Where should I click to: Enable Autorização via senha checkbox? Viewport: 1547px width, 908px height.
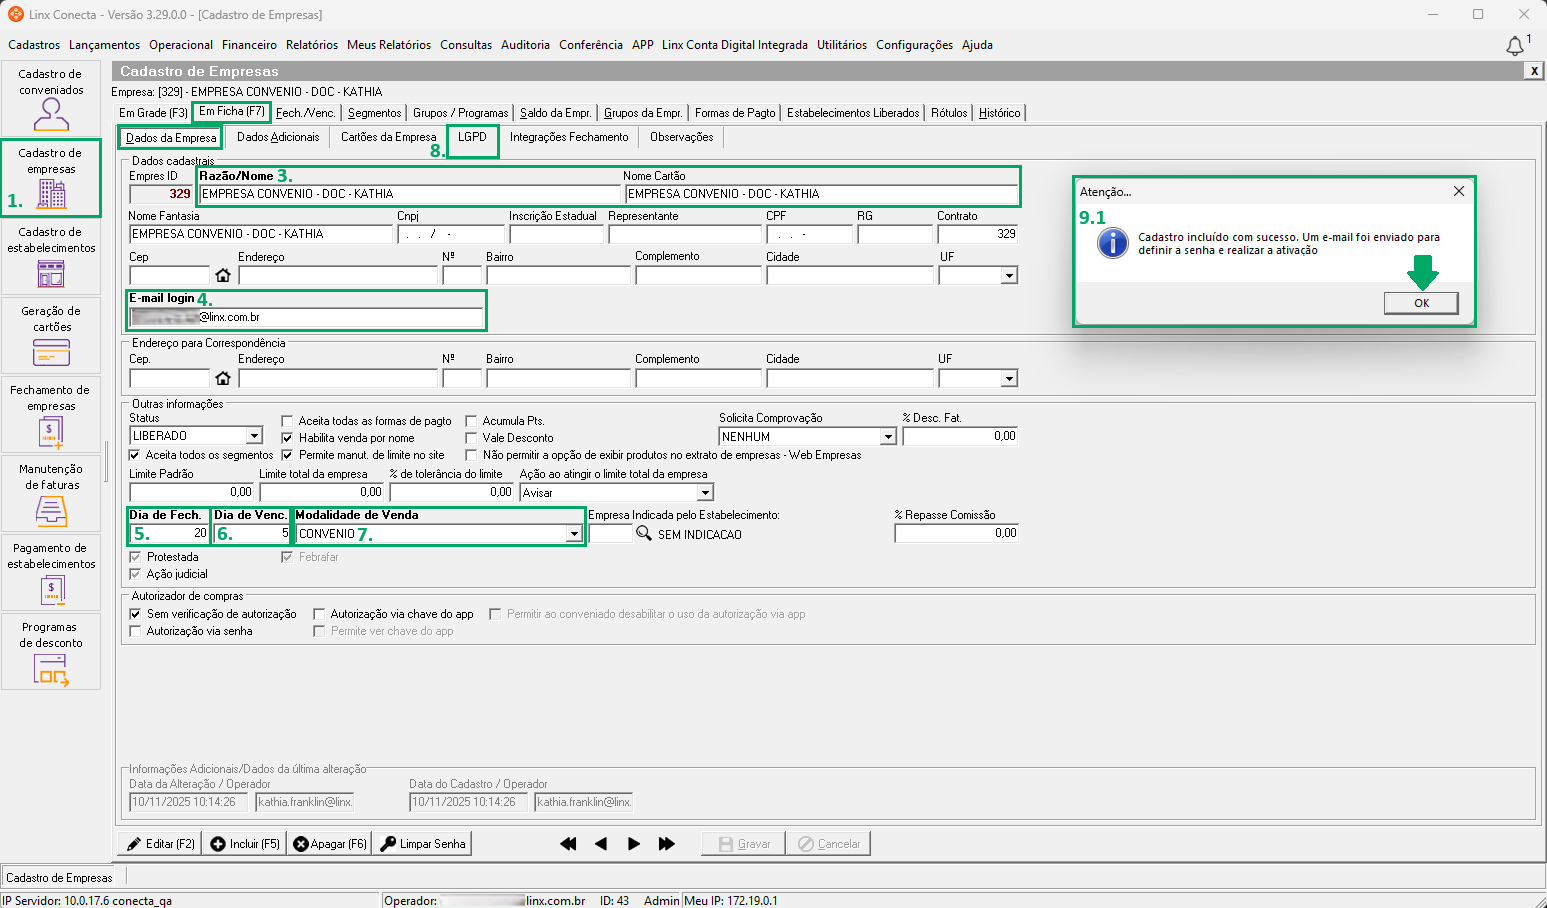[x=135, y=631]
